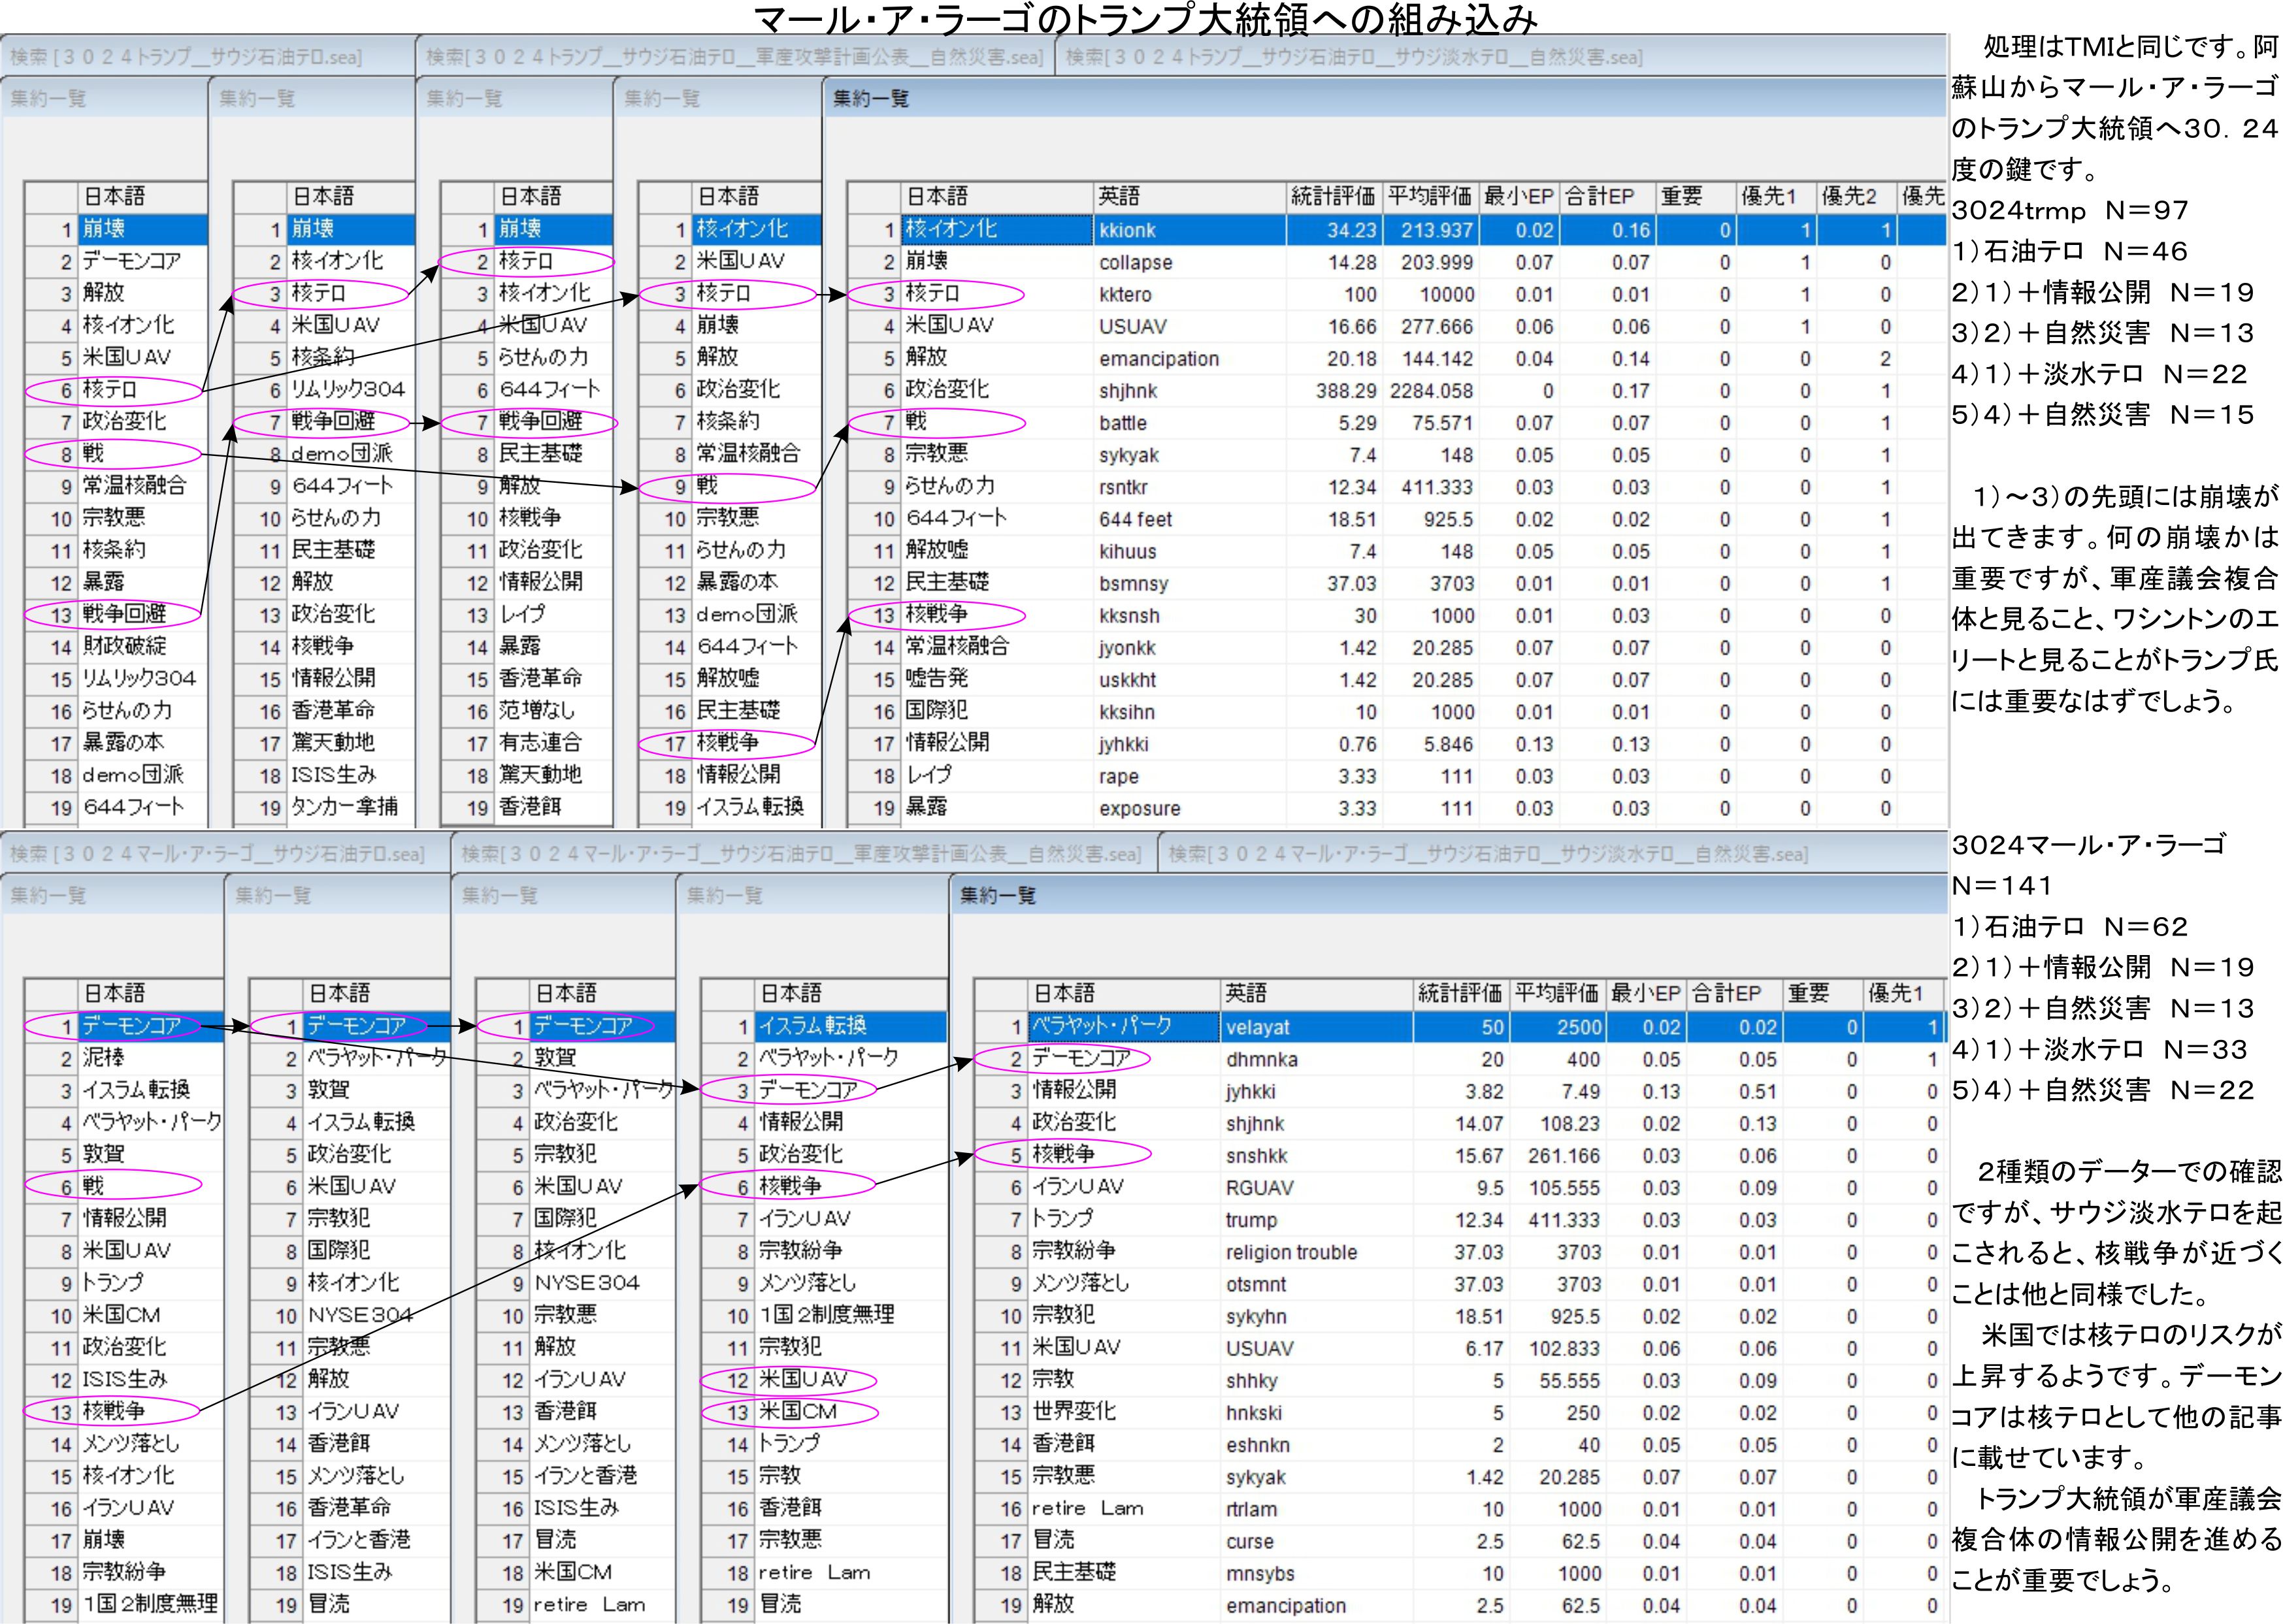
Task: Open the 検索[3024トランプ__サウジ石油テロ.sea] window tab
Action: (x=186, y=57)
